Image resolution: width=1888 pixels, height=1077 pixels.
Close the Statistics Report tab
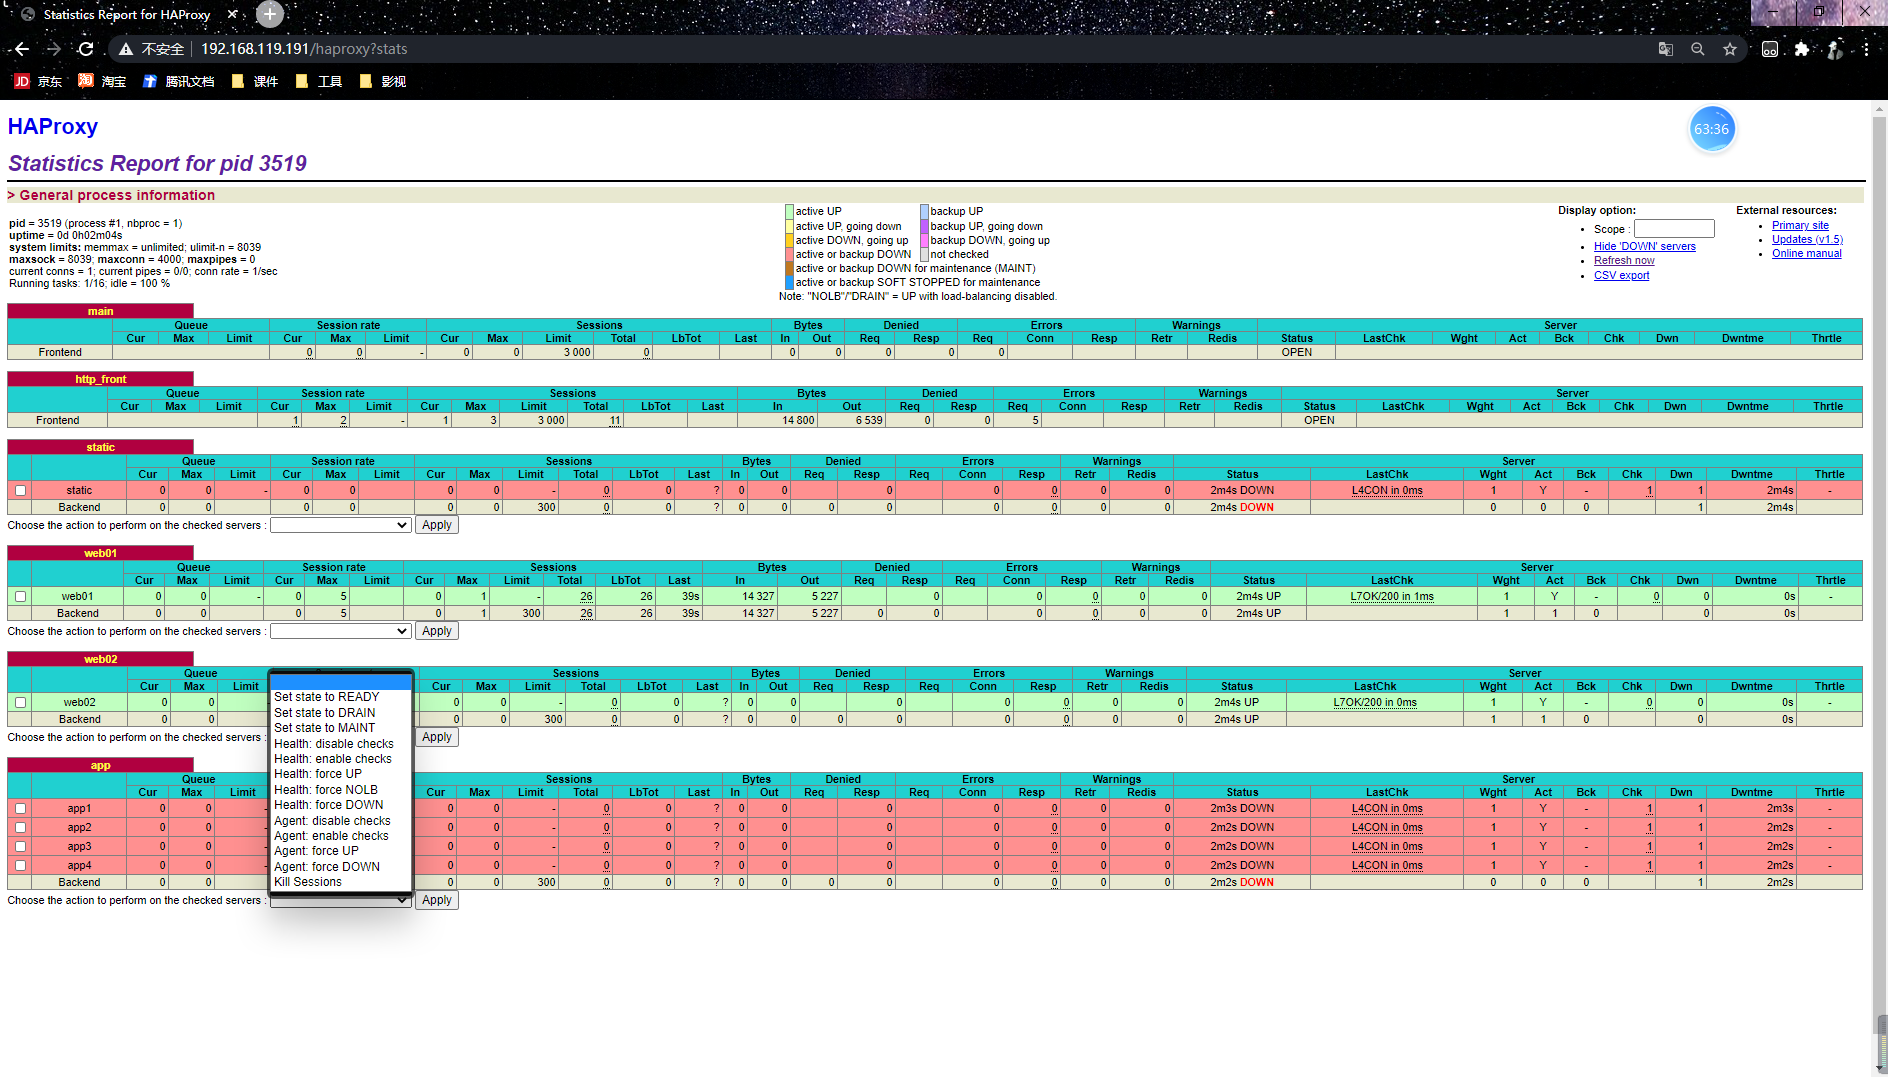[x=232, y=14]
